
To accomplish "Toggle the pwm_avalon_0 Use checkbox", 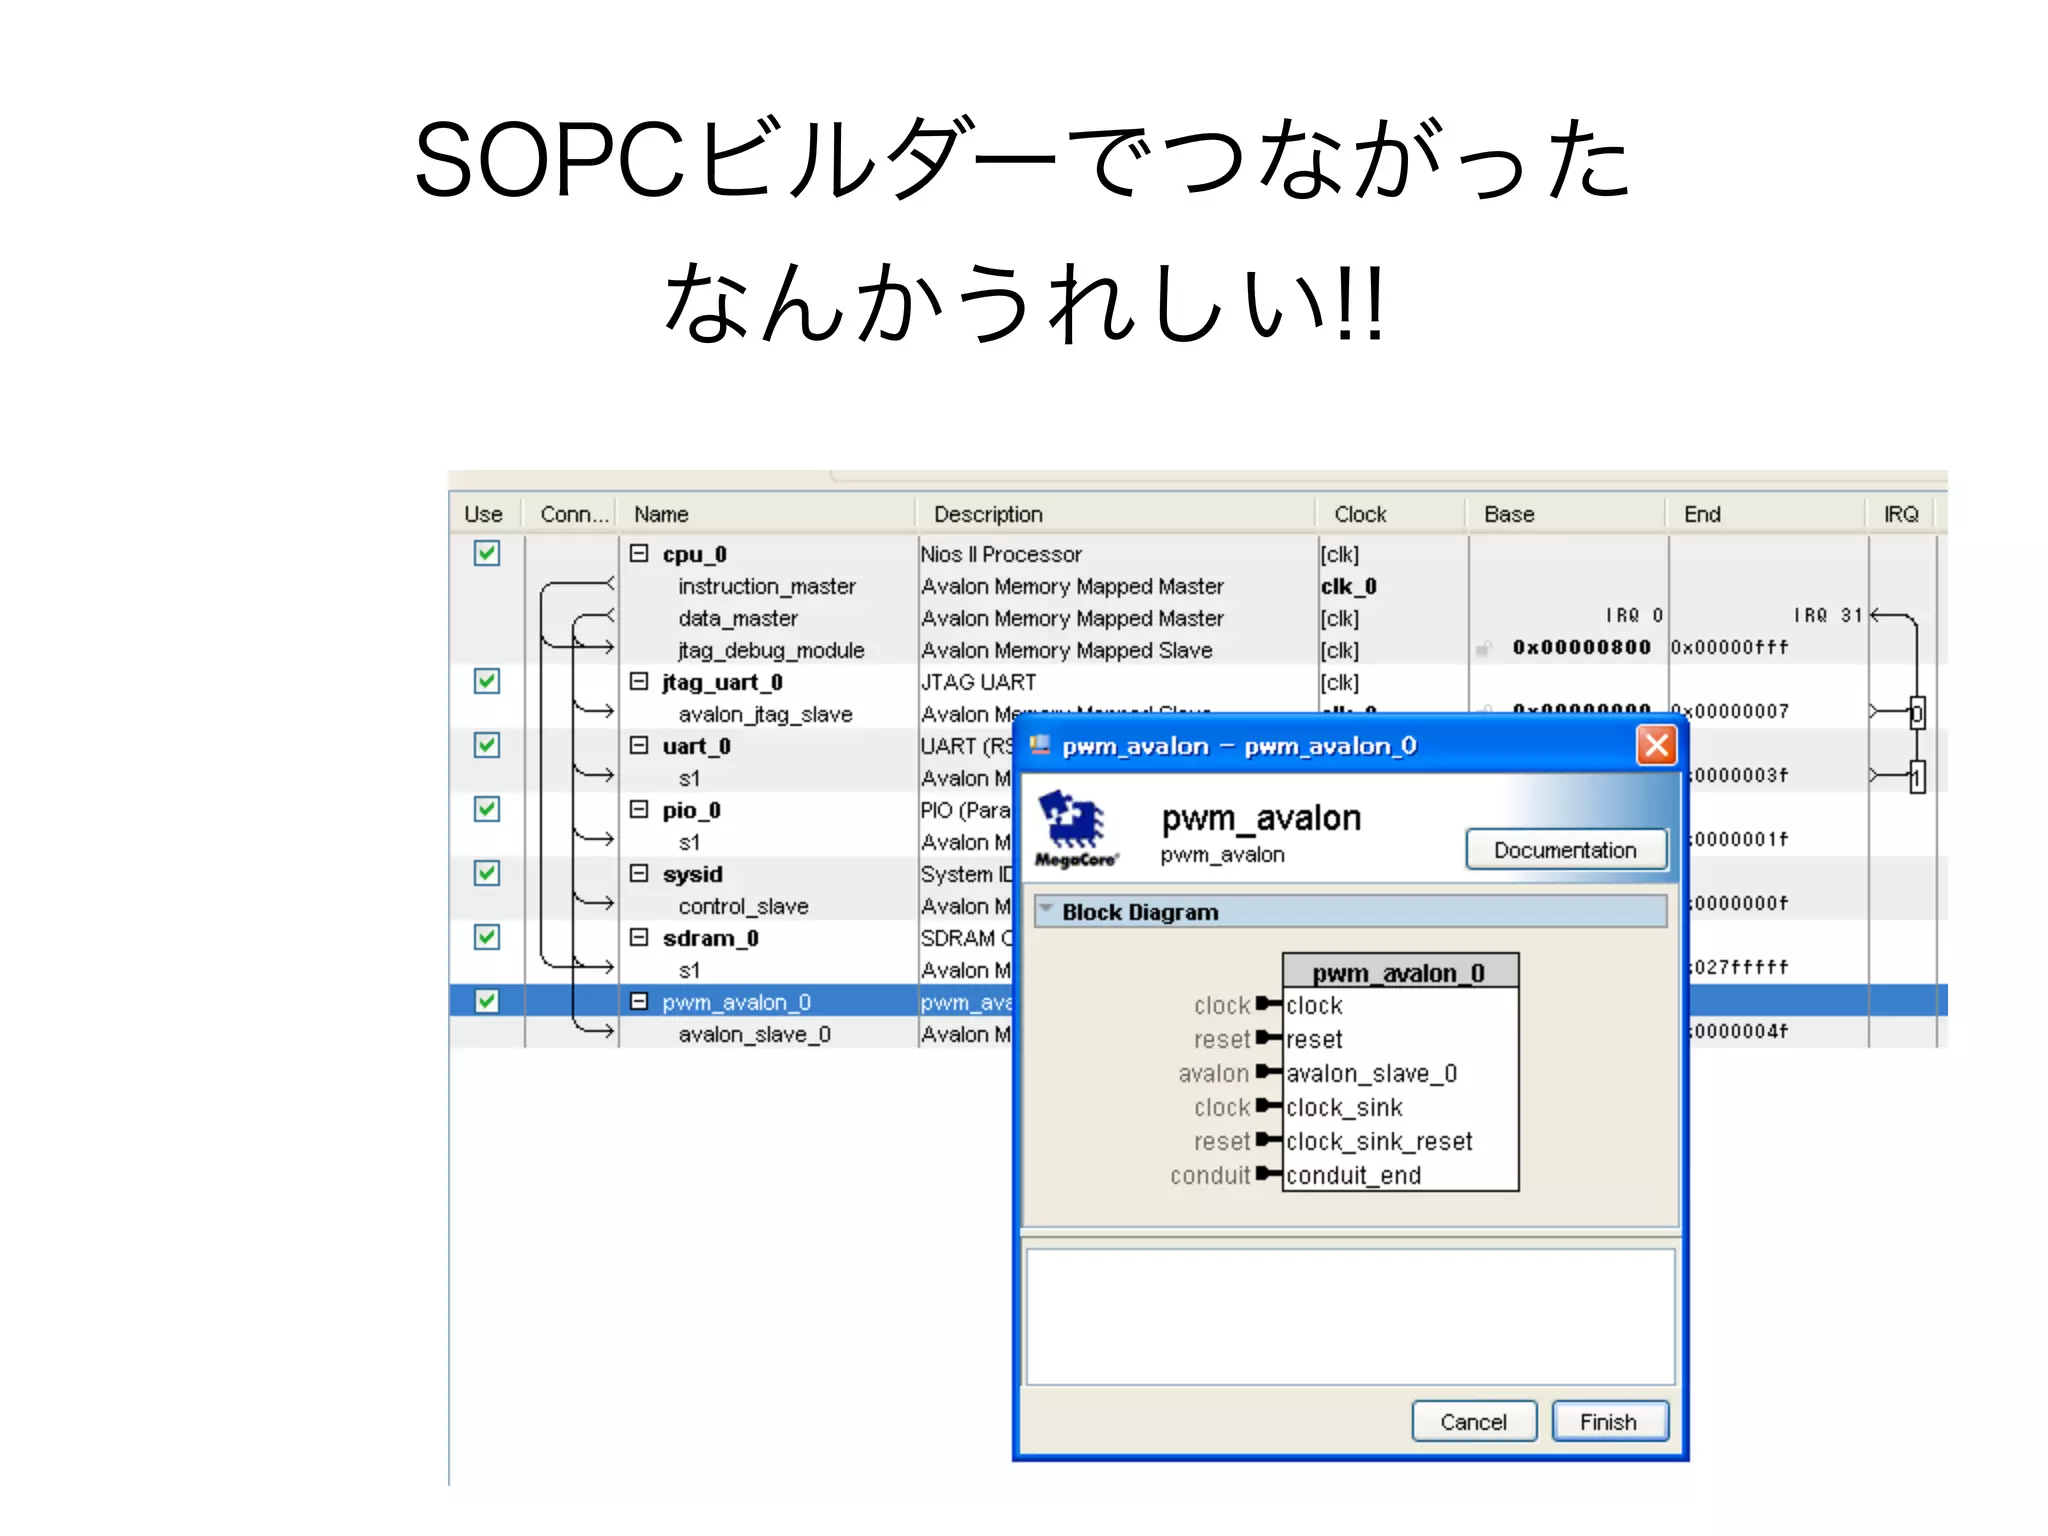I will tap(487, 1001).
